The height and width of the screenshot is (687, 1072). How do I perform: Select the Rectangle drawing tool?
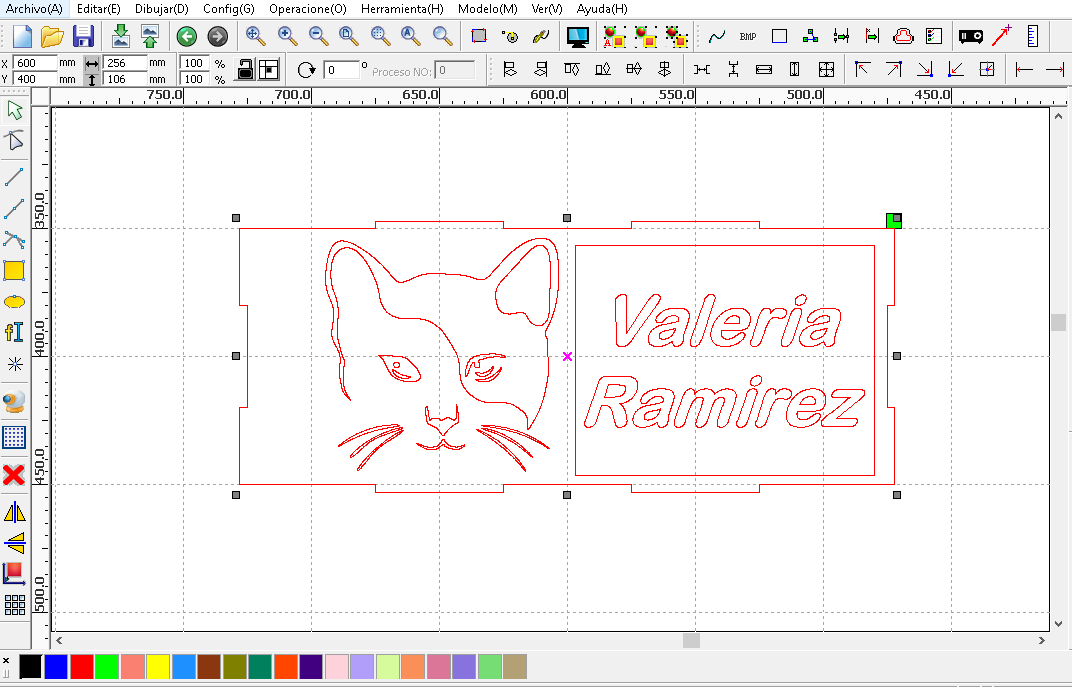14,270
